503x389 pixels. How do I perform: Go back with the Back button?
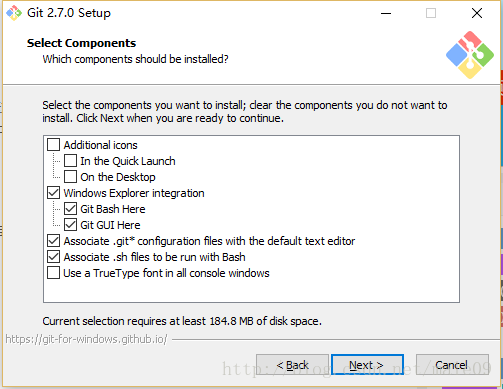(x=292, y=365)
